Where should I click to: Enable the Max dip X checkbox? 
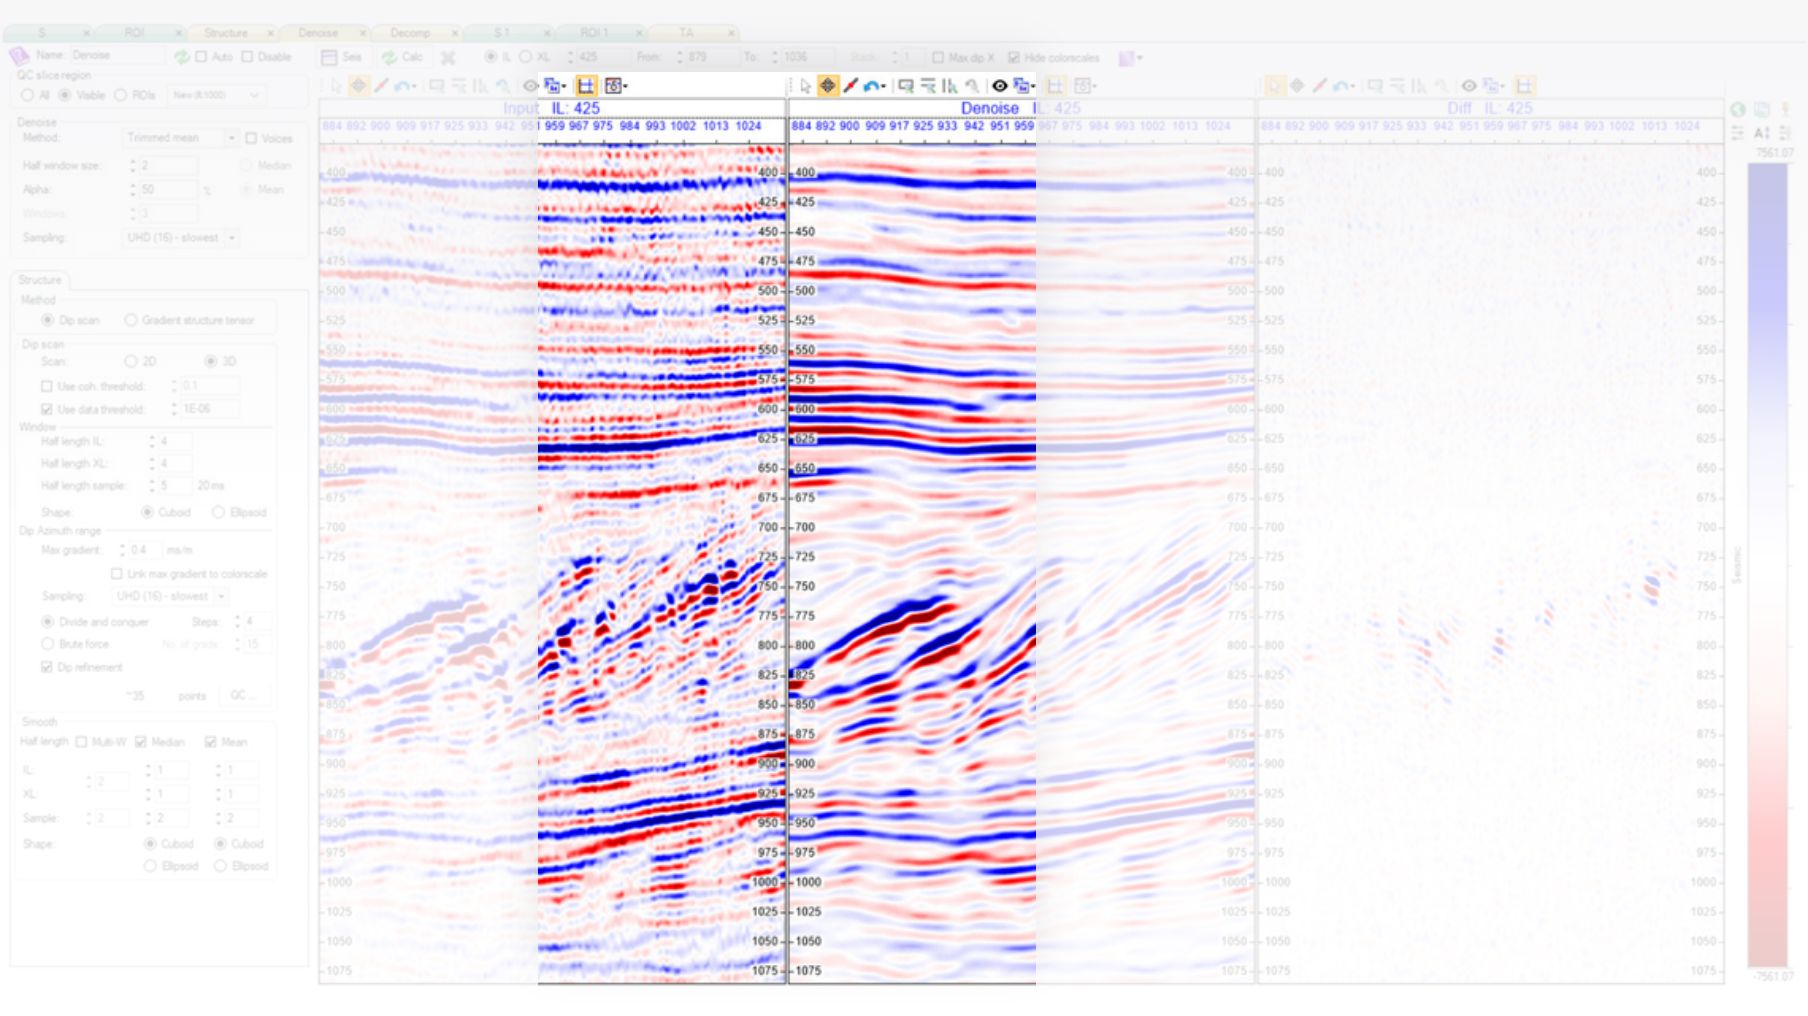click(938, 57)
